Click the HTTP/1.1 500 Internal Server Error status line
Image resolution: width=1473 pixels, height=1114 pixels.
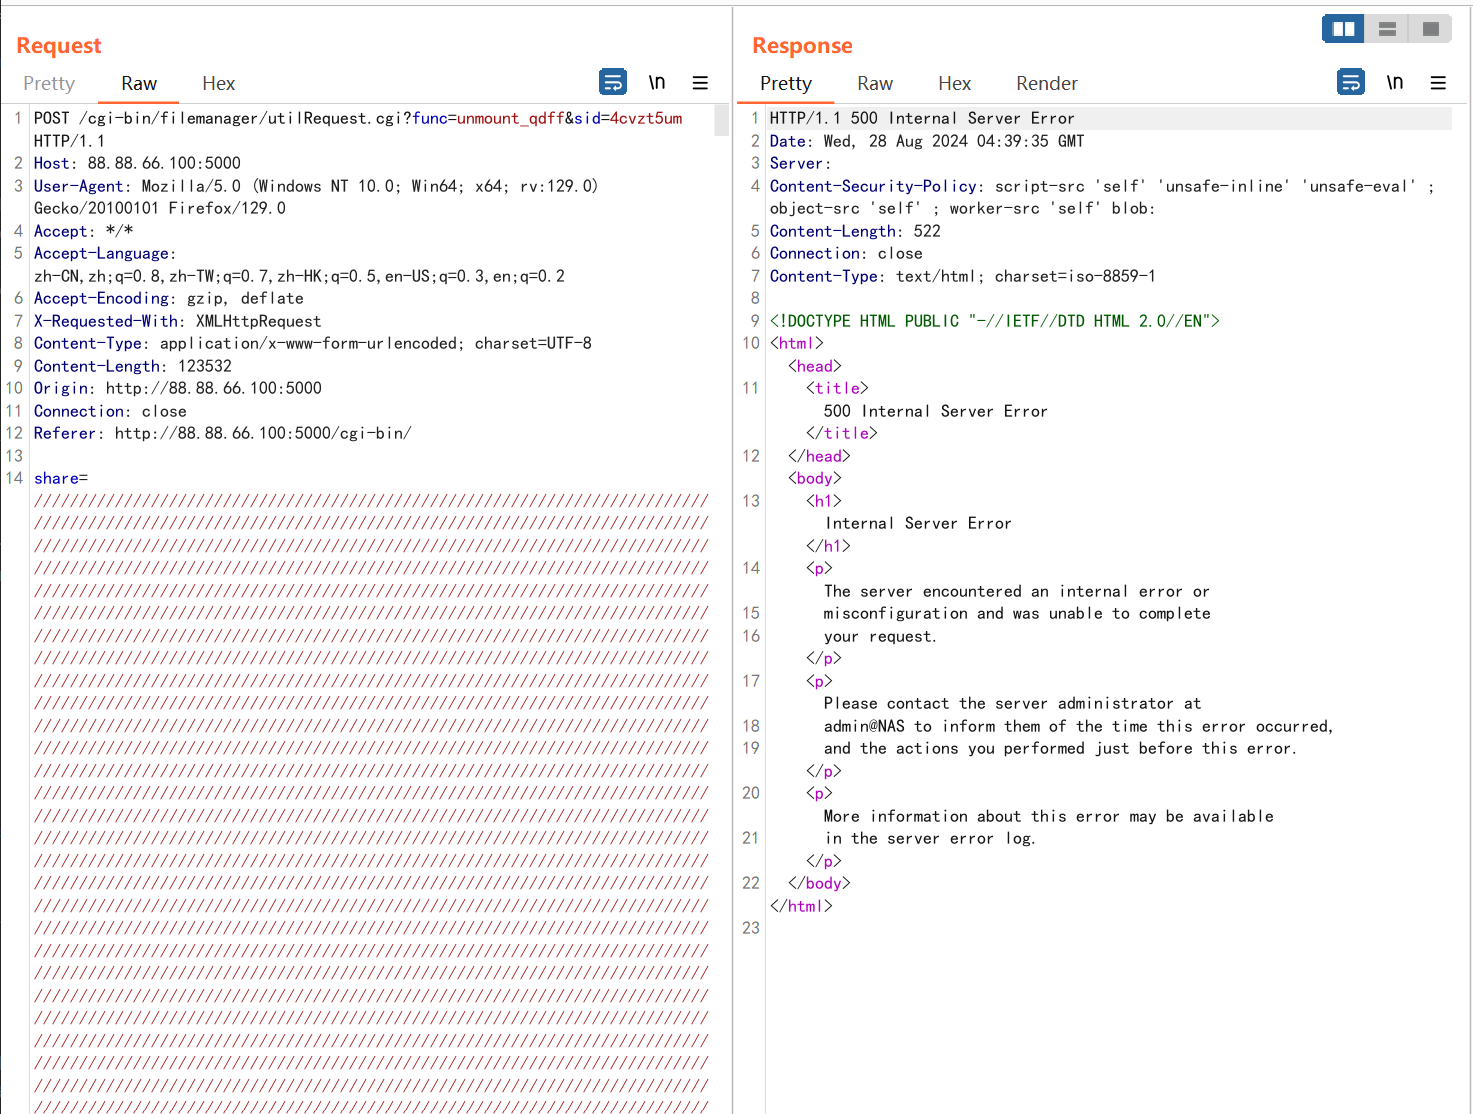click(922, 118)
